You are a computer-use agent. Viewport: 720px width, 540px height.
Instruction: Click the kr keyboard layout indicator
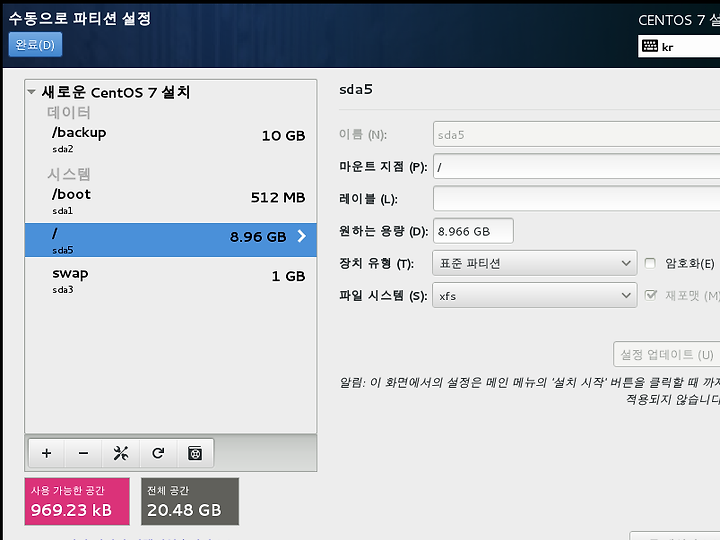pos(667,47)
